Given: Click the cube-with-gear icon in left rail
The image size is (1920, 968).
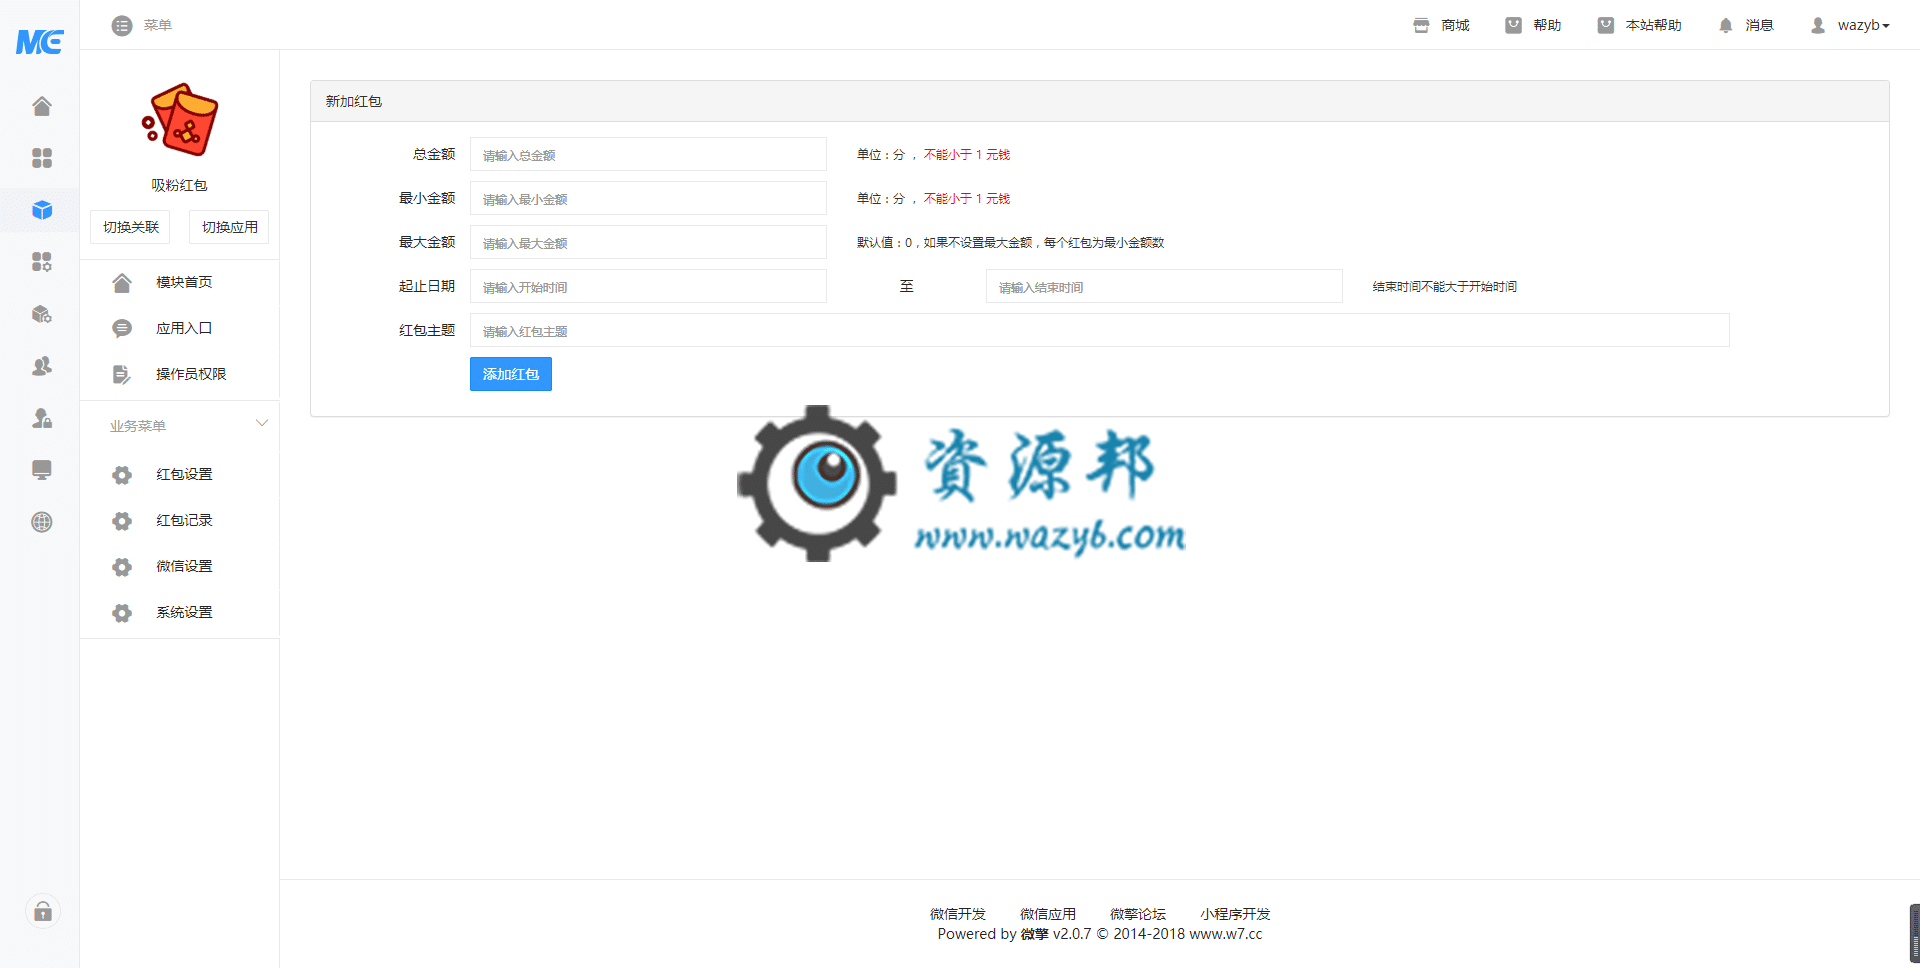Looking at the screenshot, I should tap(42, 314).
